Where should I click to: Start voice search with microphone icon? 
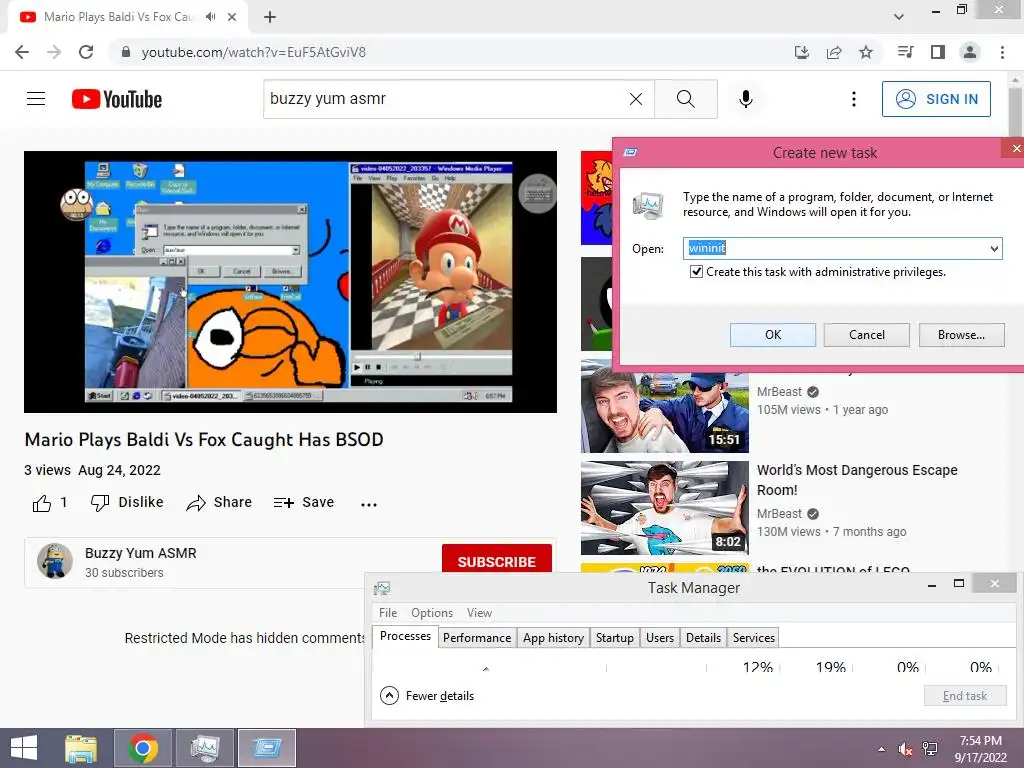point(746,99)
